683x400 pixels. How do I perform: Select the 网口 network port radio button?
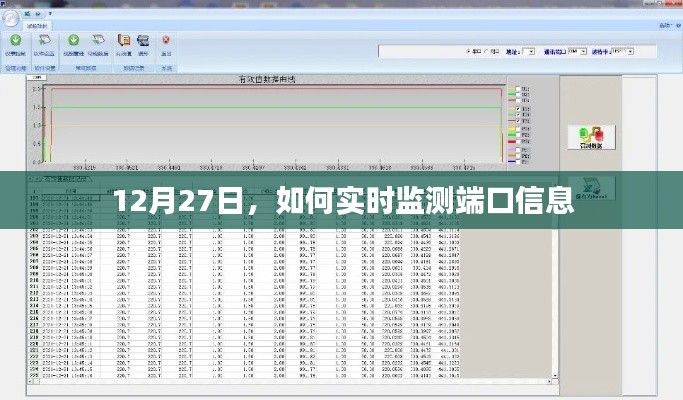(x=487, y=51)
